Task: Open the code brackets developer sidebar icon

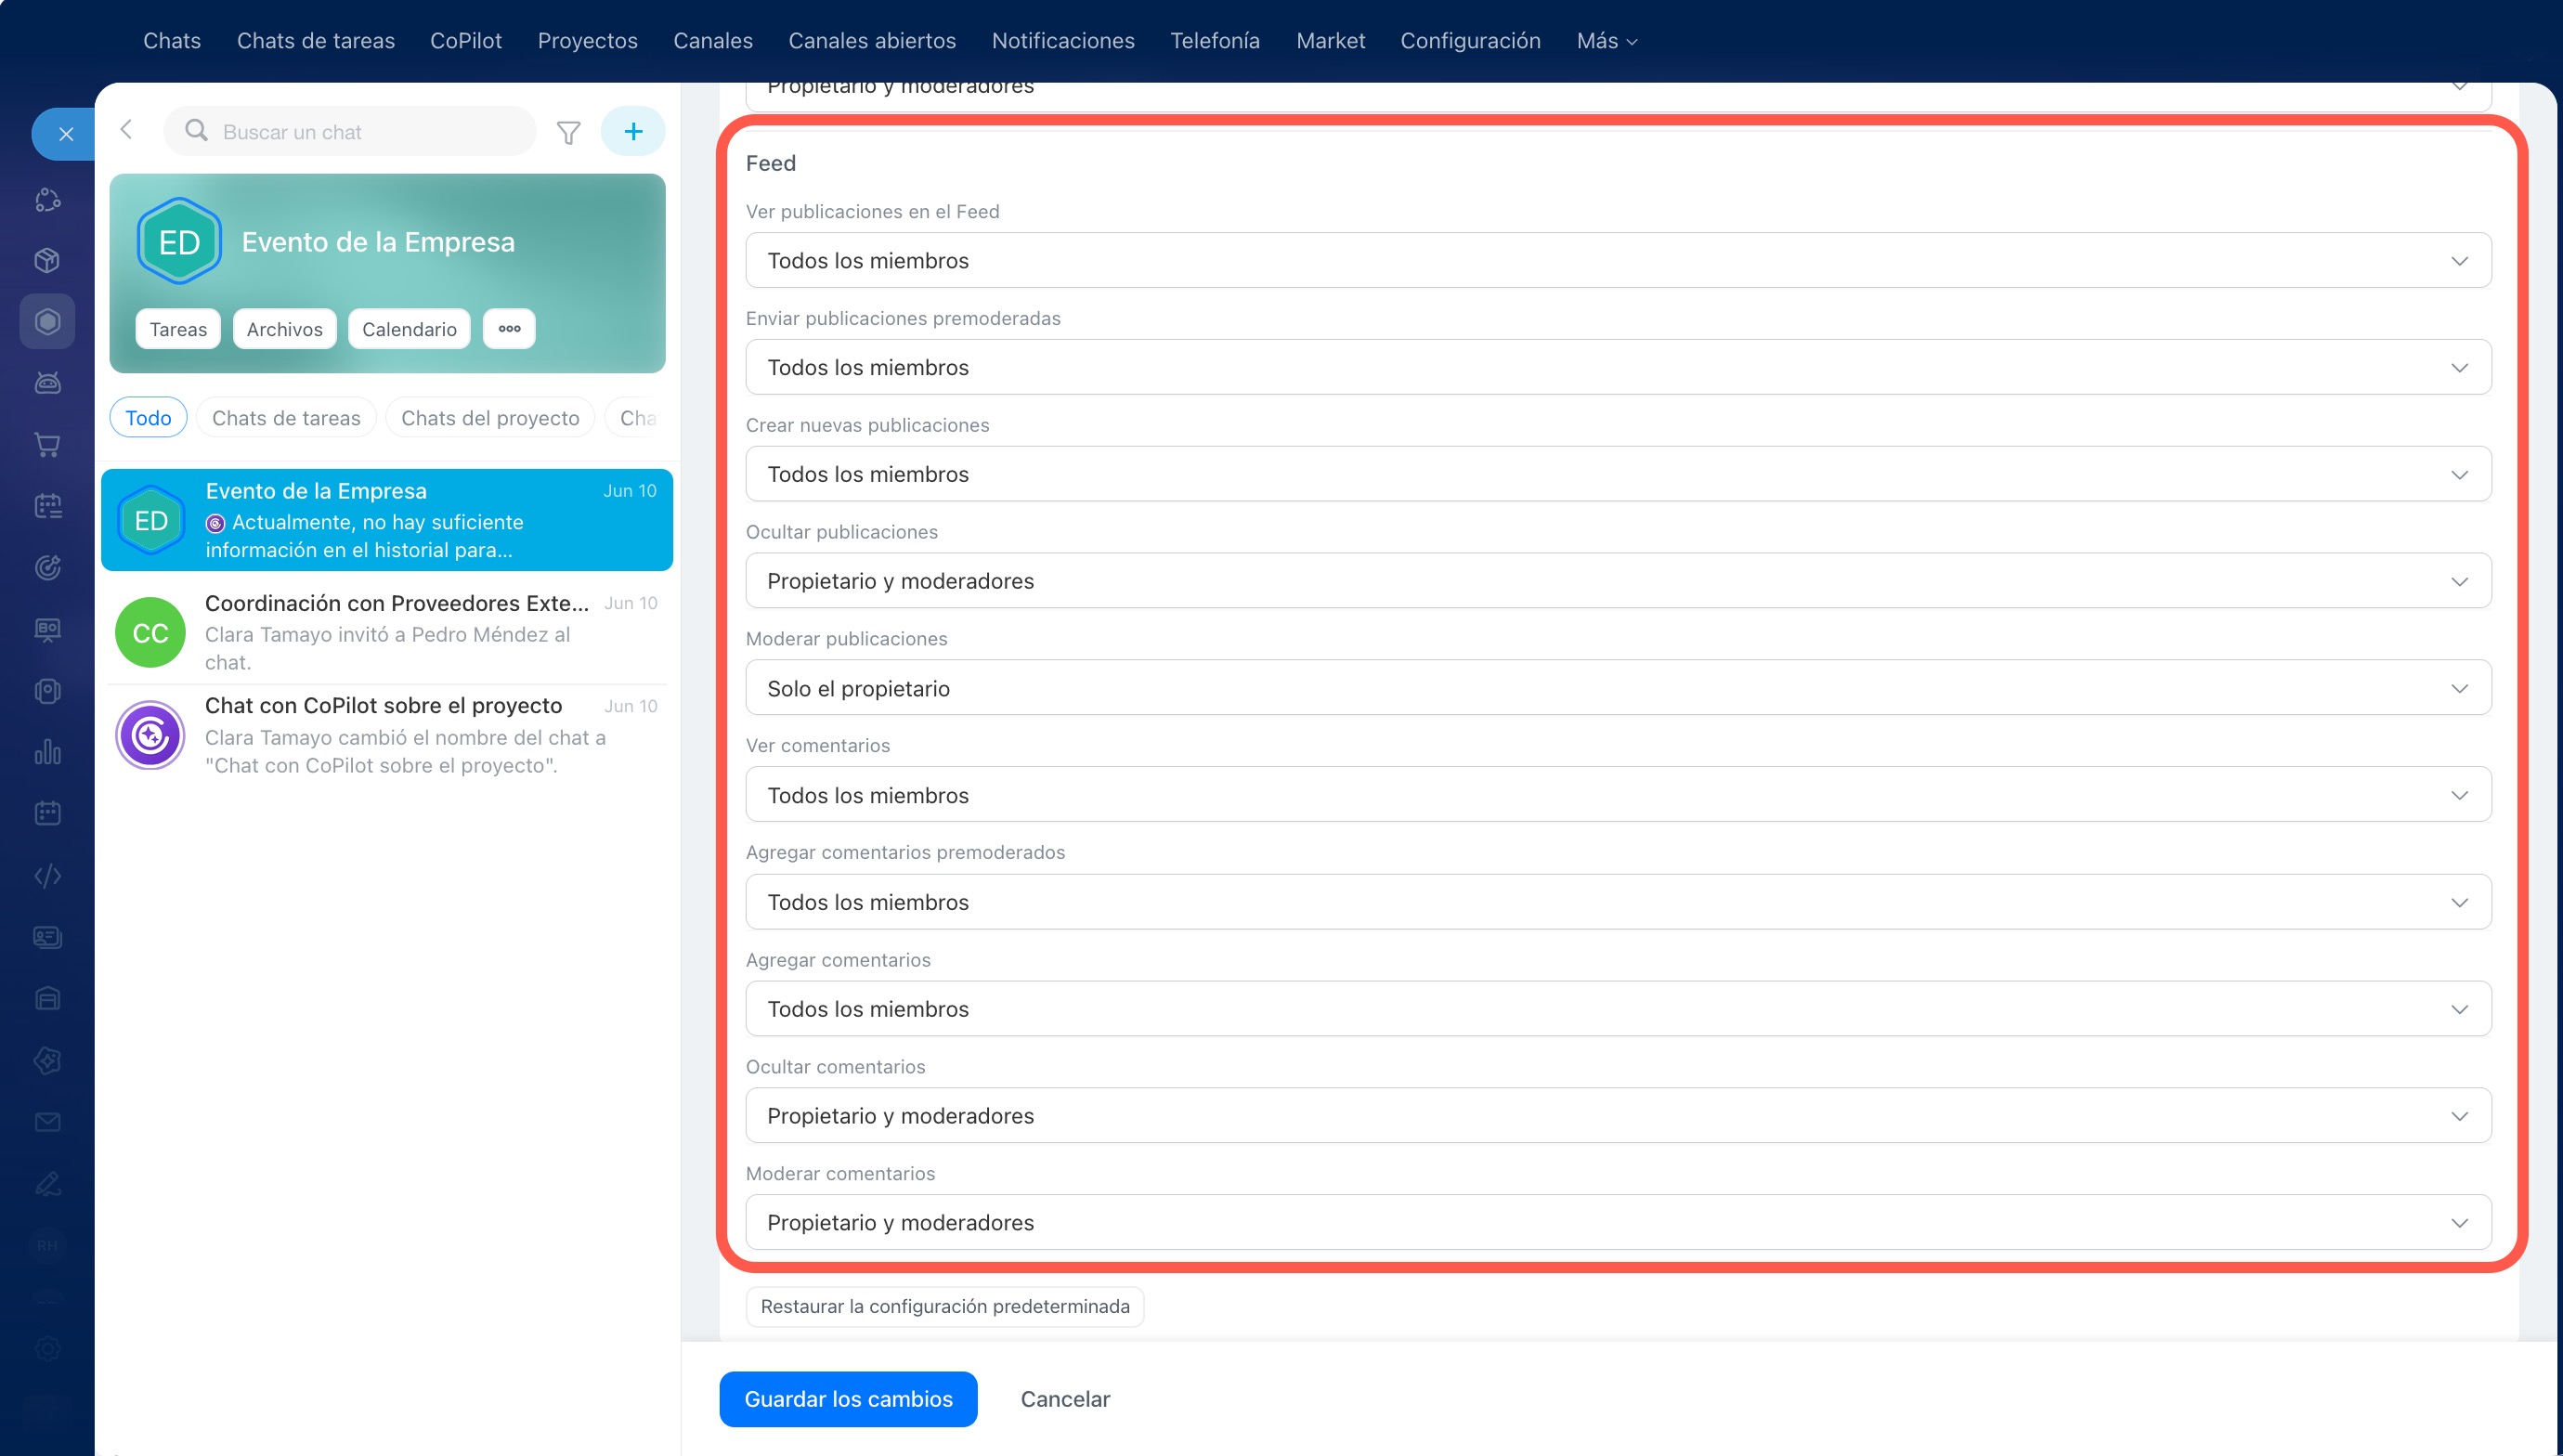Action: (47, 876)
